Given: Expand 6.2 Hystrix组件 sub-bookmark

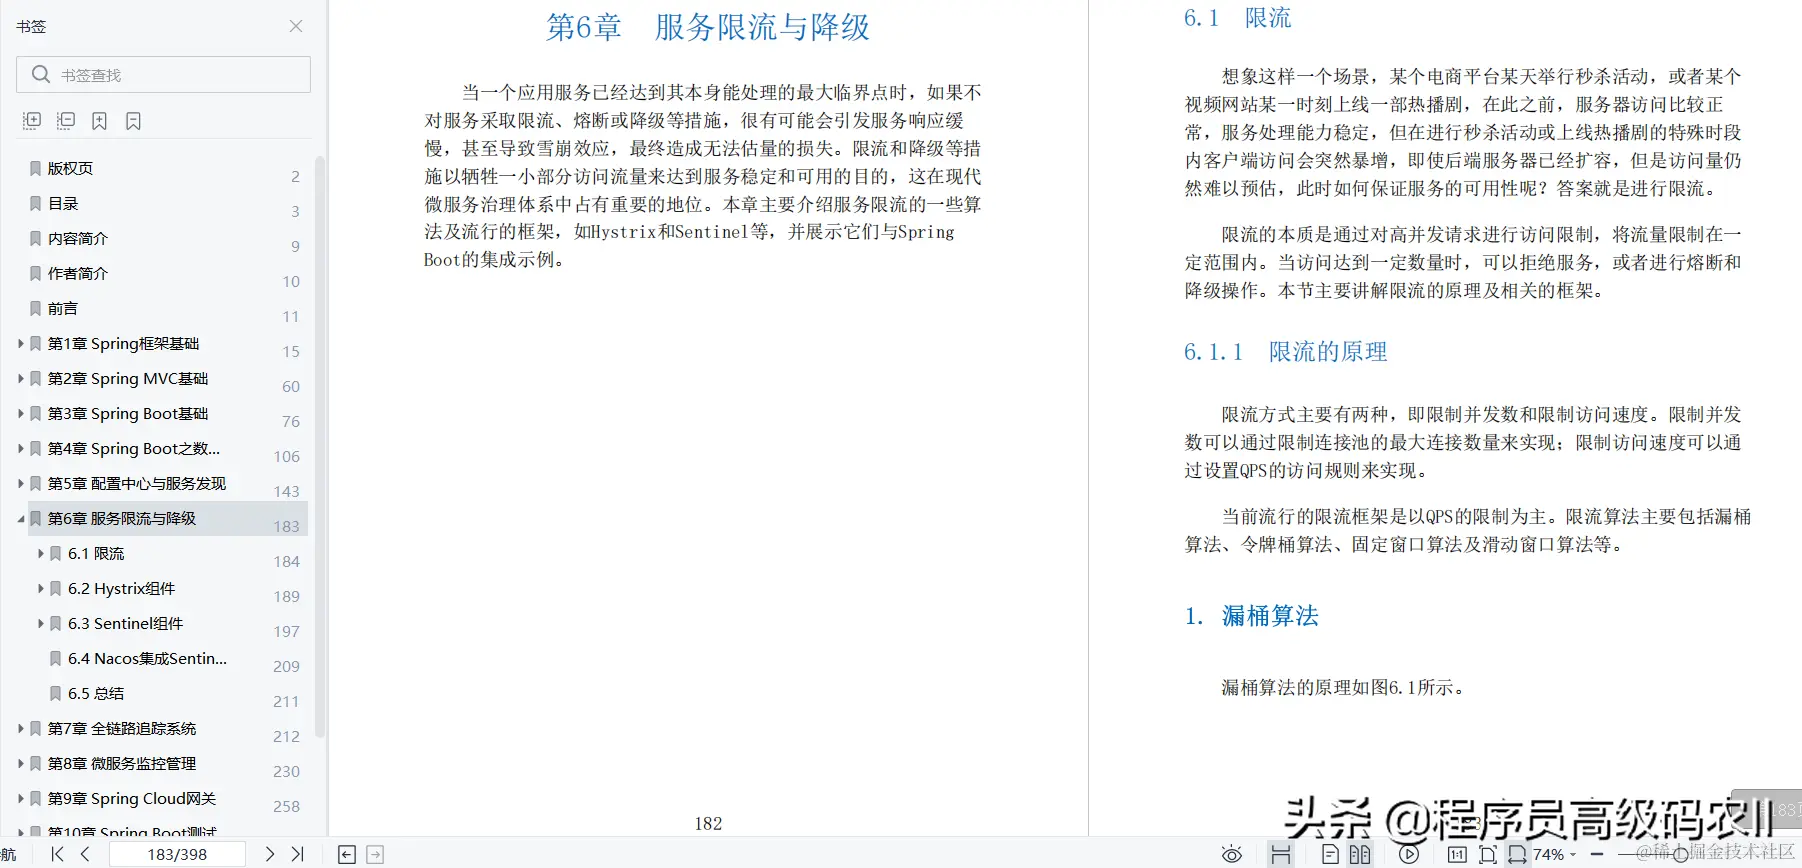Looking at the screenshot, I should 40,588.
